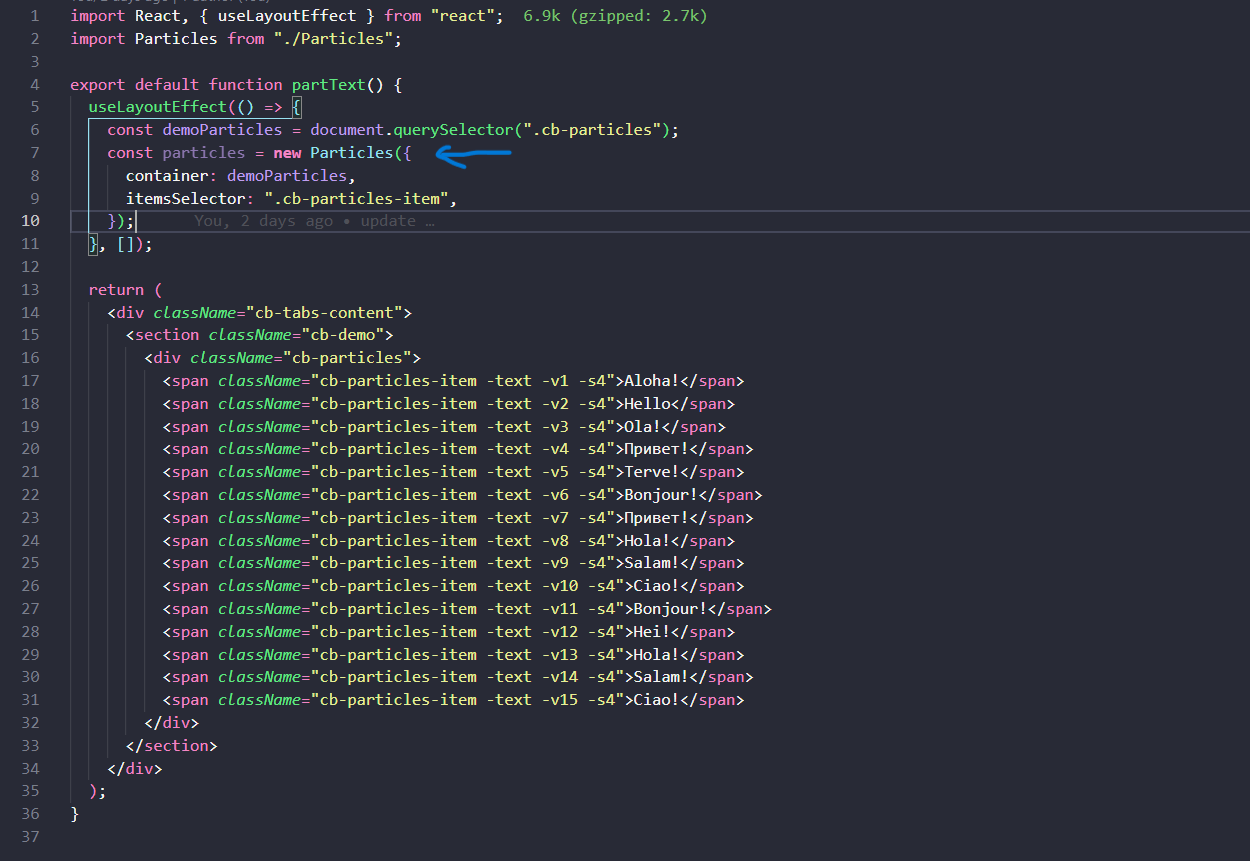Click line number 24 in the gutter

click(x=30, y=541)
